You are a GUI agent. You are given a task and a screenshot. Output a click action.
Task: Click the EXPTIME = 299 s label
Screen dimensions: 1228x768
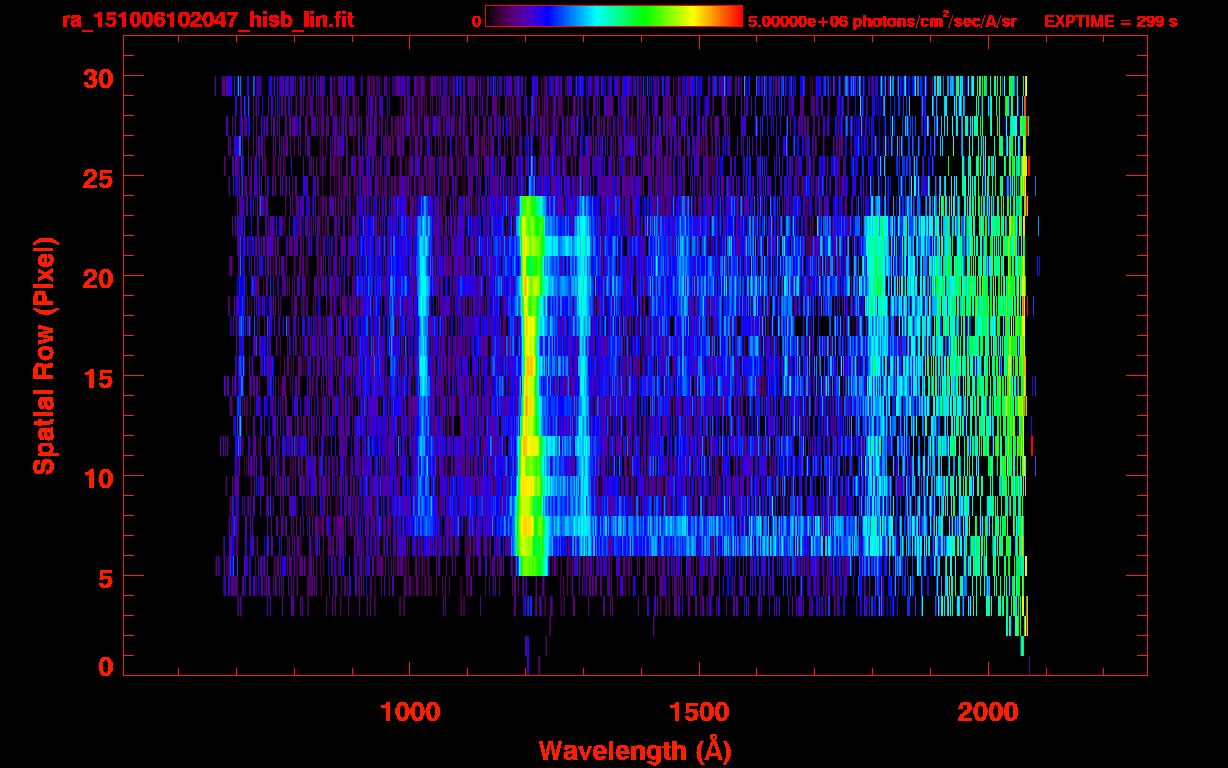click(x=1110, y=21)
